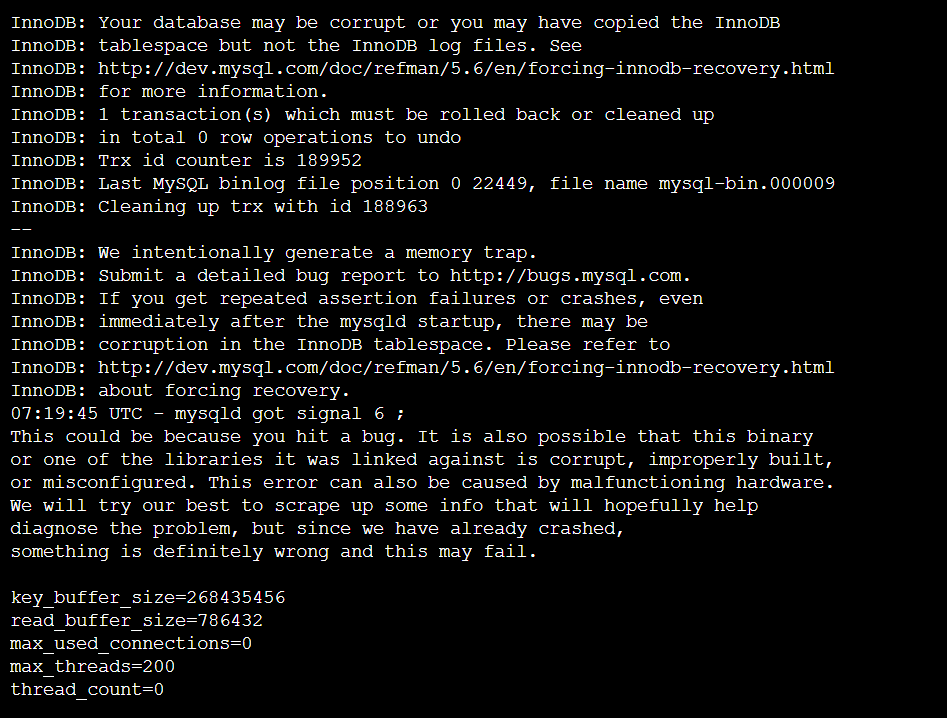This screenshot has width=947, height=718.
Task: Click the thread_count=0 line
Action: pos(87,689)
